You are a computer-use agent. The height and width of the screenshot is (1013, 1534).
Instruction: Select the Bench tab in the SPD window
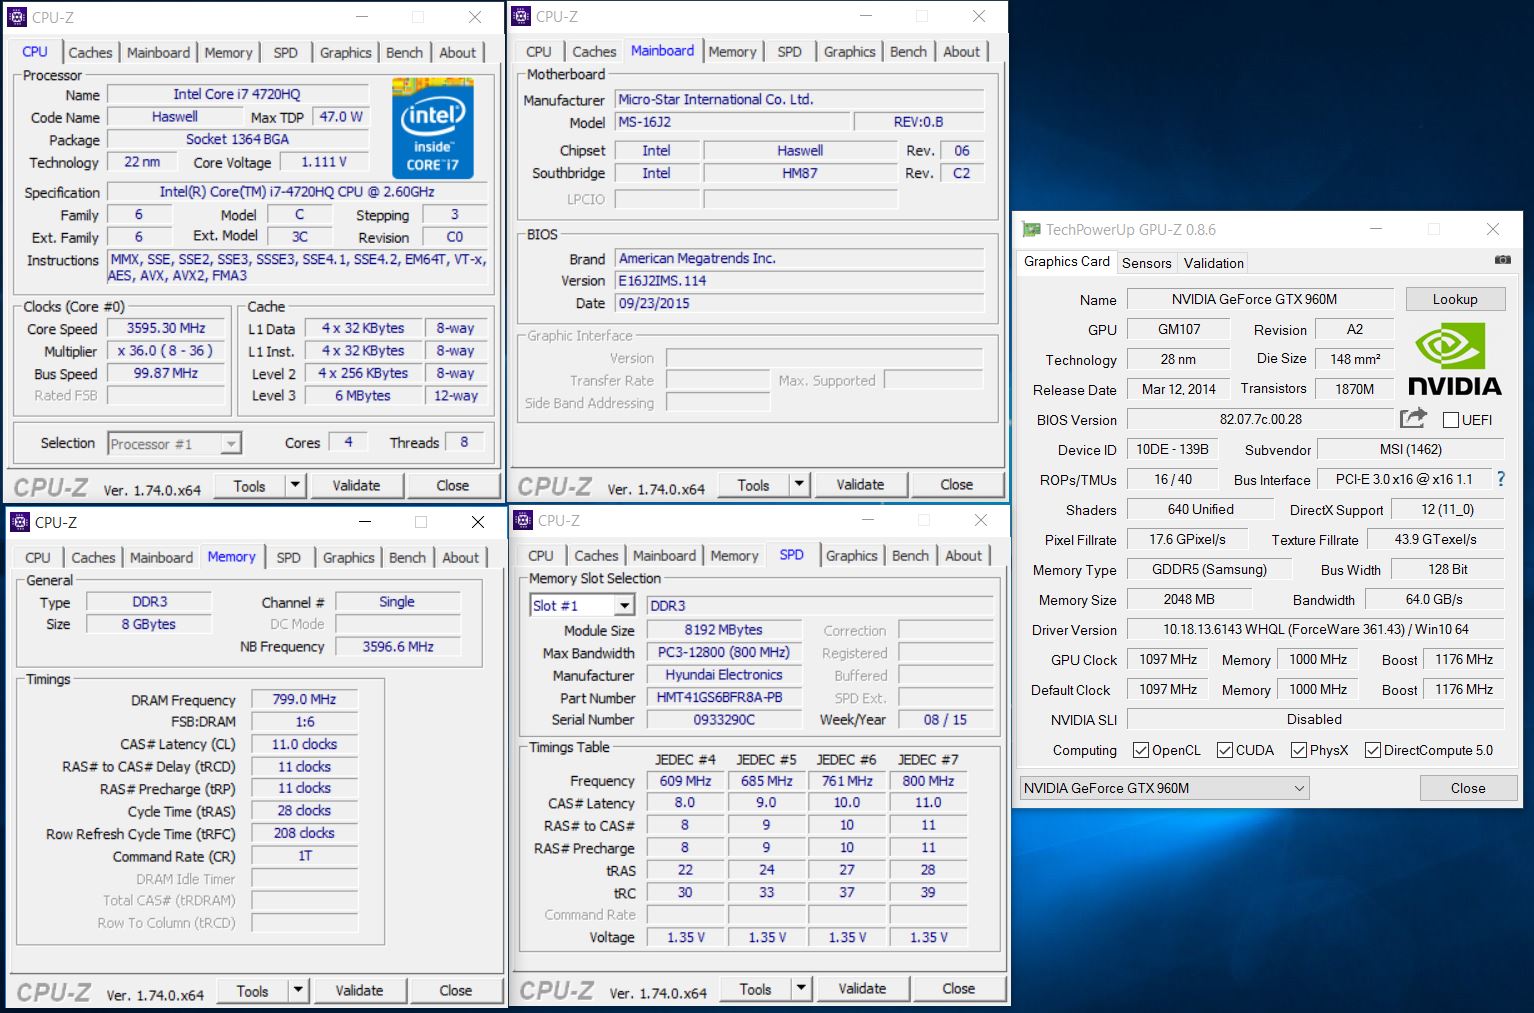[910, 556]
